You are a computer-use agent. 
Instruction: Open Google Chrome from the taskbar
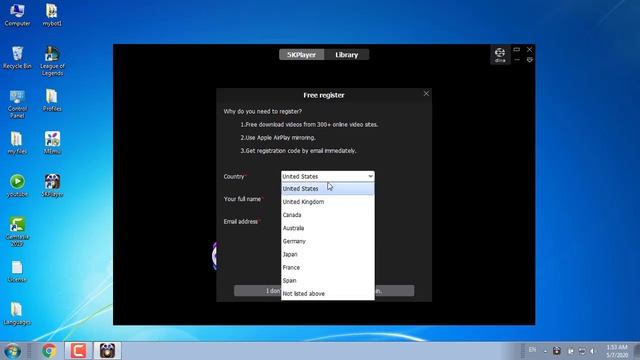(49, 351)
